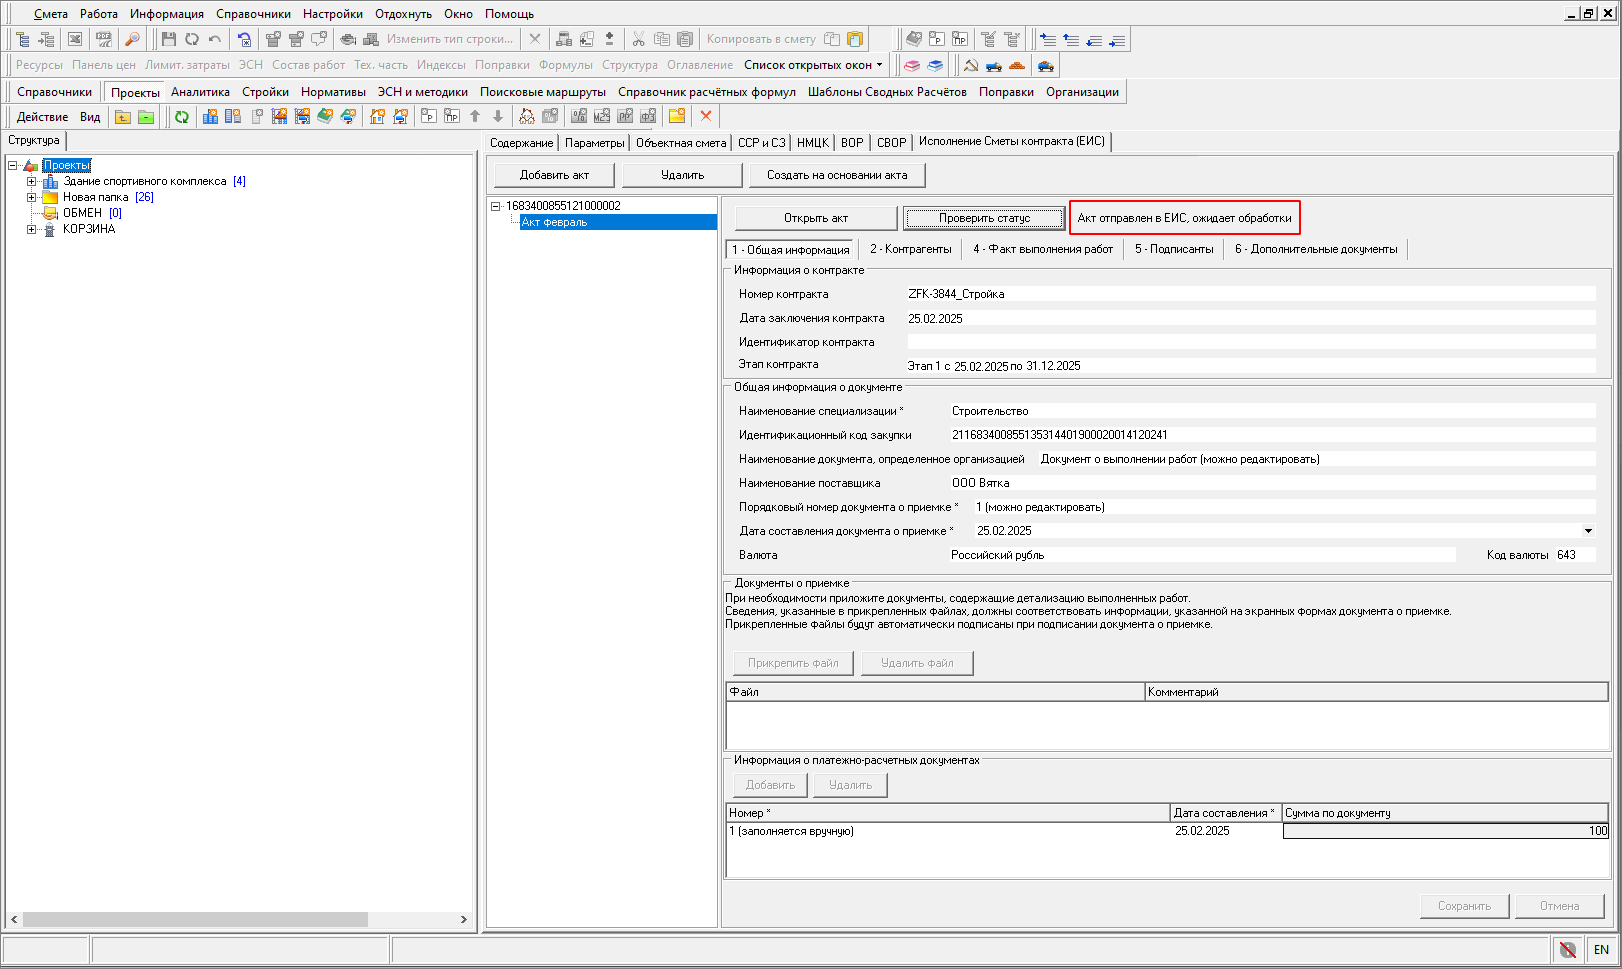Select the ОБМЕН folder in tree

[82, 213]
